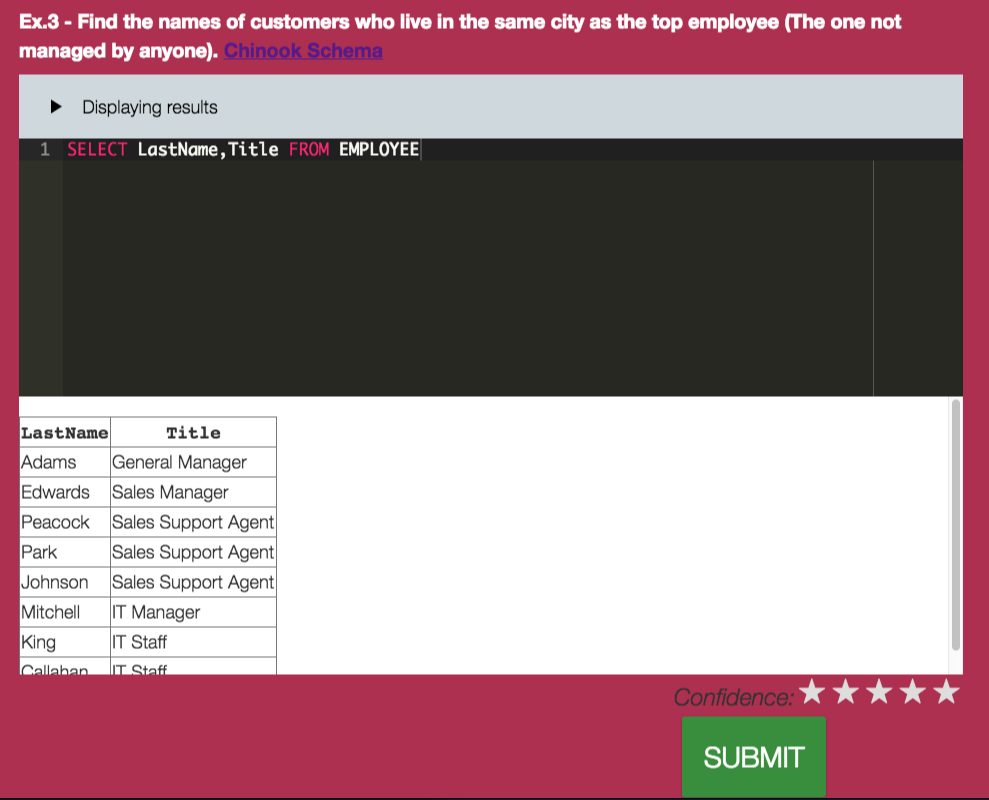989x800 pixels.
Task: Set confidence to four stars
Action: point(913,692)
